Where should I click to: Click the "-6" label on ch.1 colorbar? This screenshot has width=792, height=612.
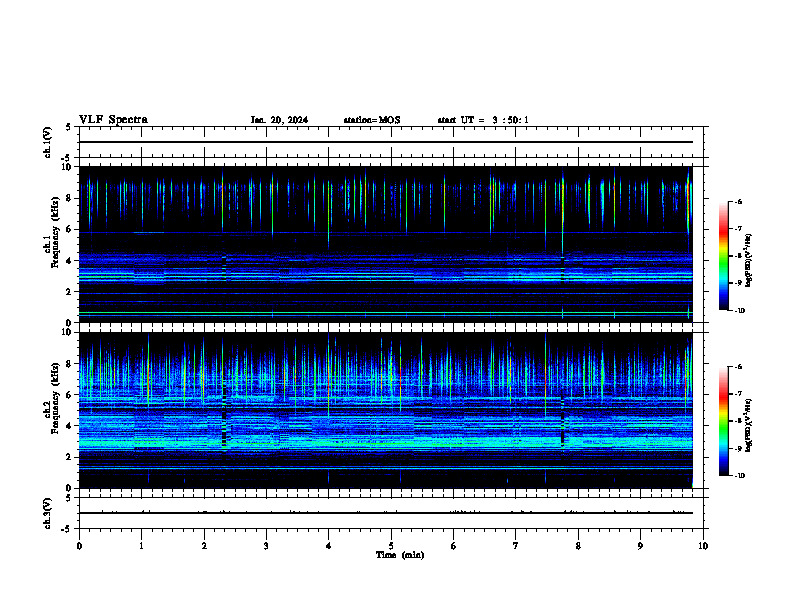pos(738,202)
